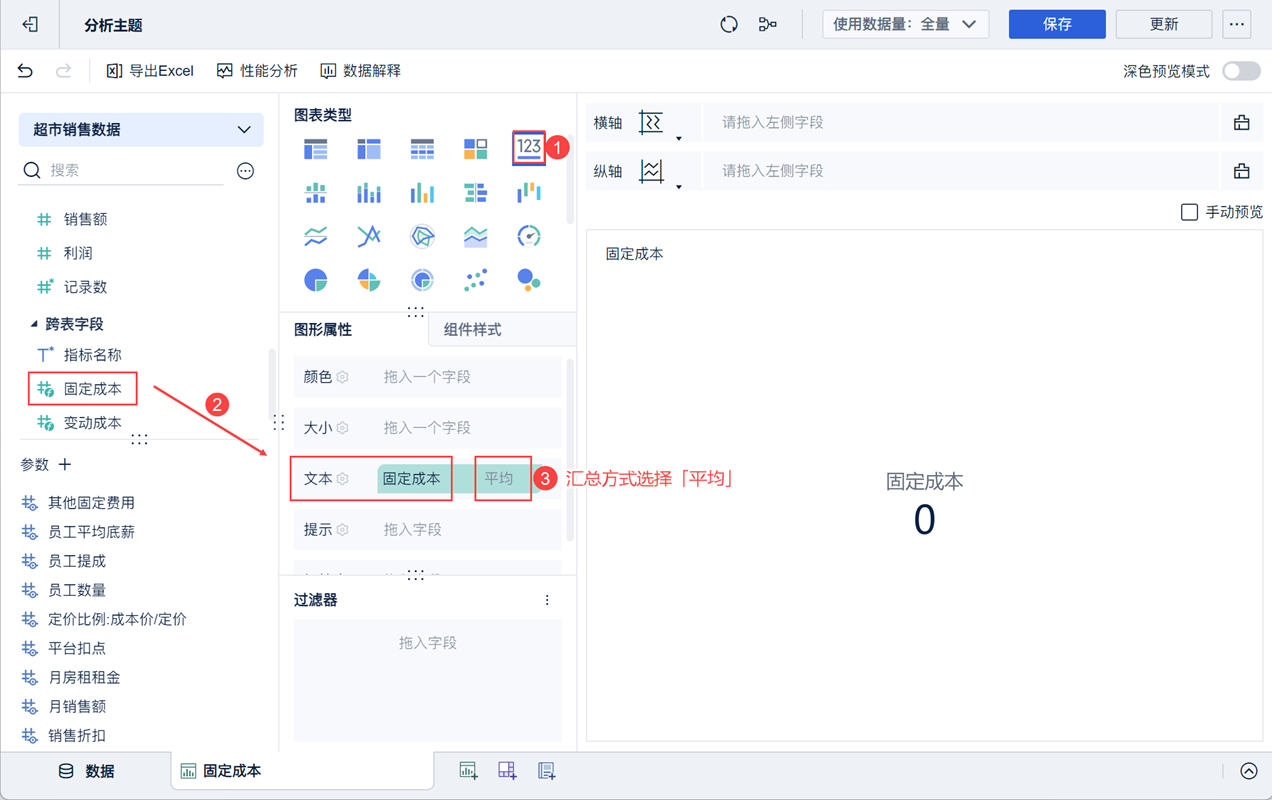1272x800 pixels.
Task: Open the gear settings beside 颜色
Action: 342,377
